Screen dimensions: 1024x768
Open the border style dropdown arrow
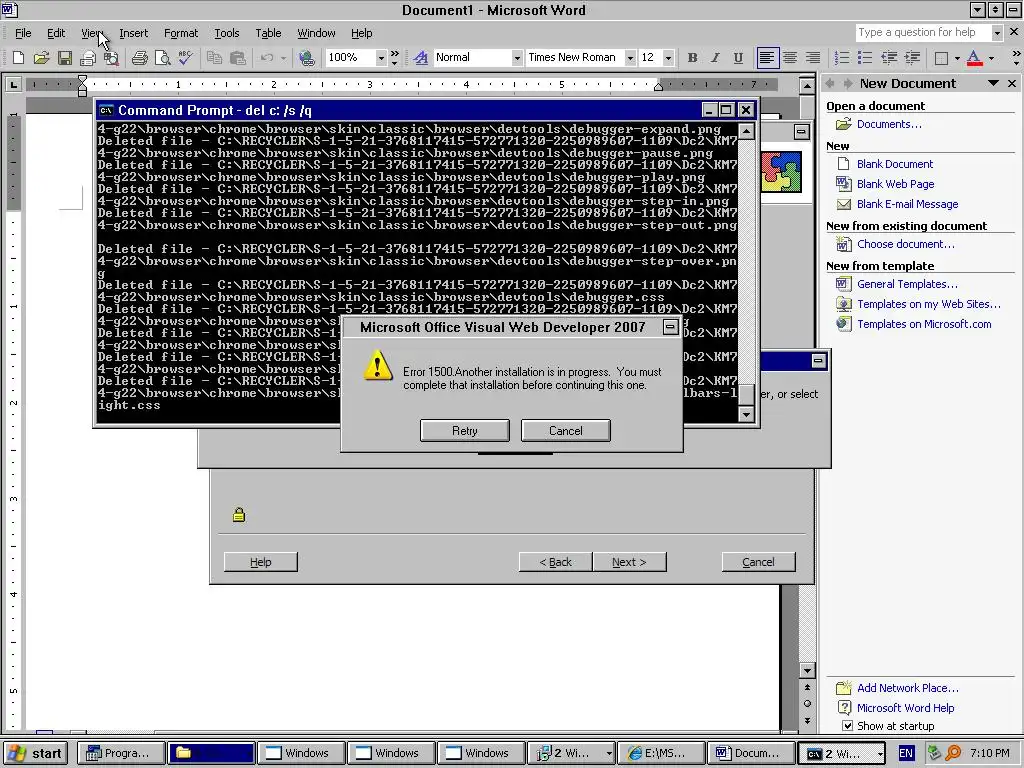(957, 57)
